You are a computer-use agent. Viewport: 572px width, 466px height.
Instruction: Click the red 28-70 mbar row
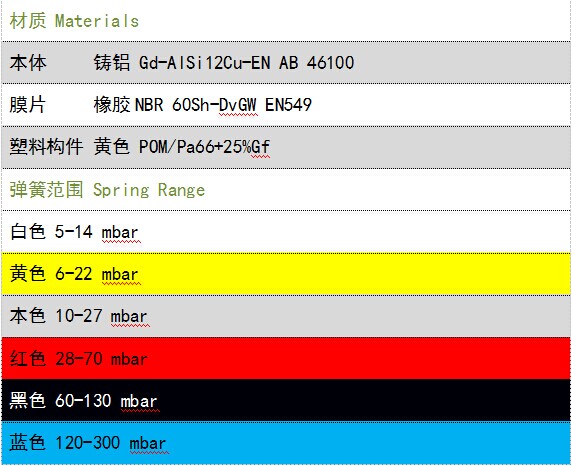click(x=286, y=358)
